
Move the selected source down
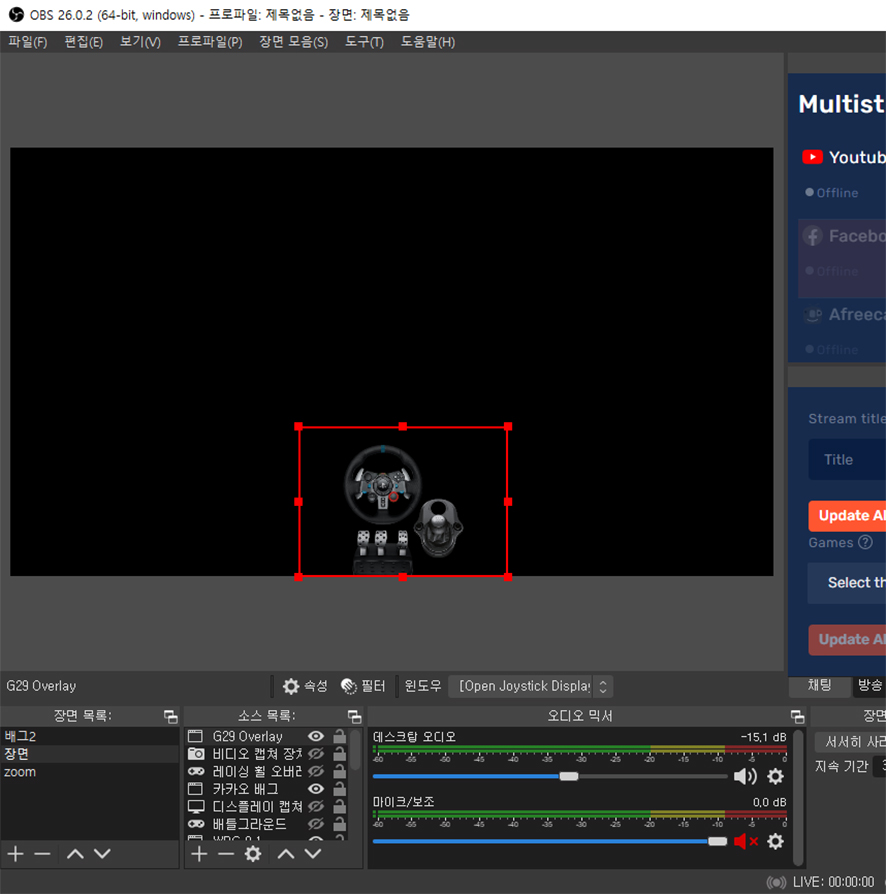pyautogui.click(x=312, y=854)
